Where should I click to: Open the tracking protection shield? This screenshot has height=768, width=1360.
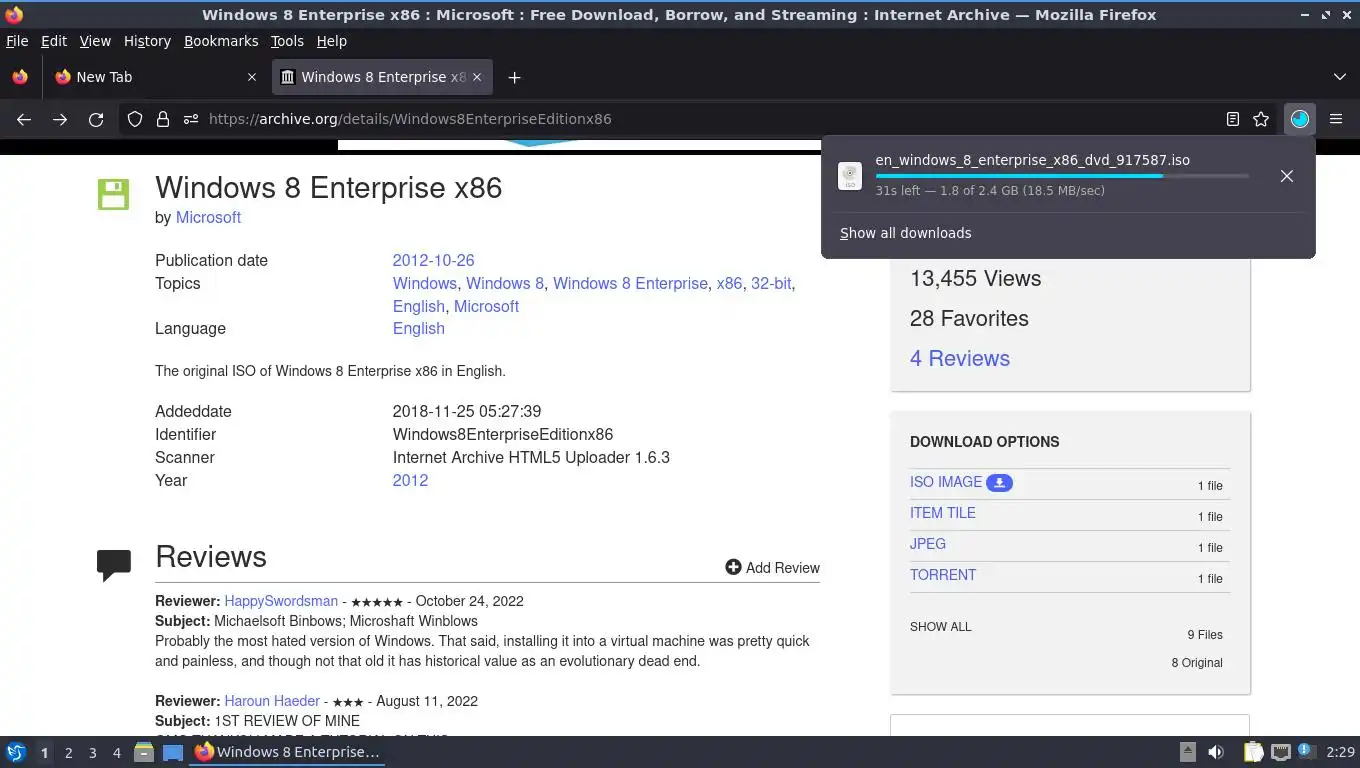(x=135, y=119)
